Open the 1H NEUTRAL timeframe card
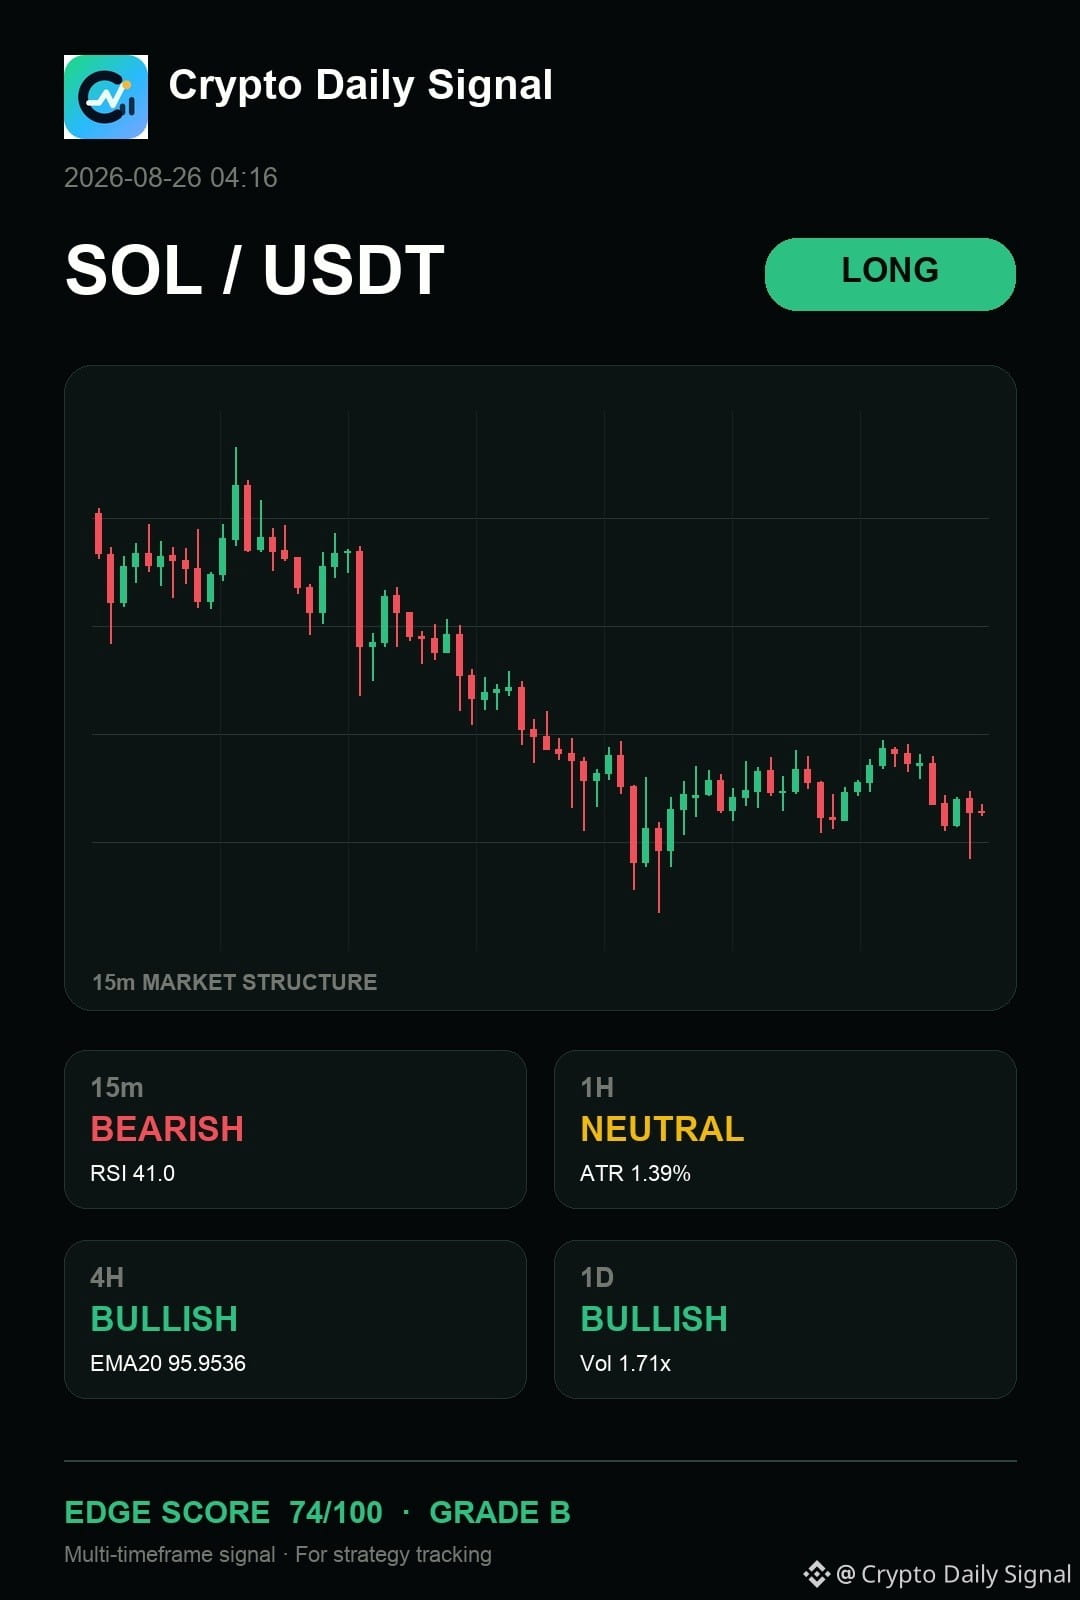The image size is (1080, 1600). click(785, 1129)
